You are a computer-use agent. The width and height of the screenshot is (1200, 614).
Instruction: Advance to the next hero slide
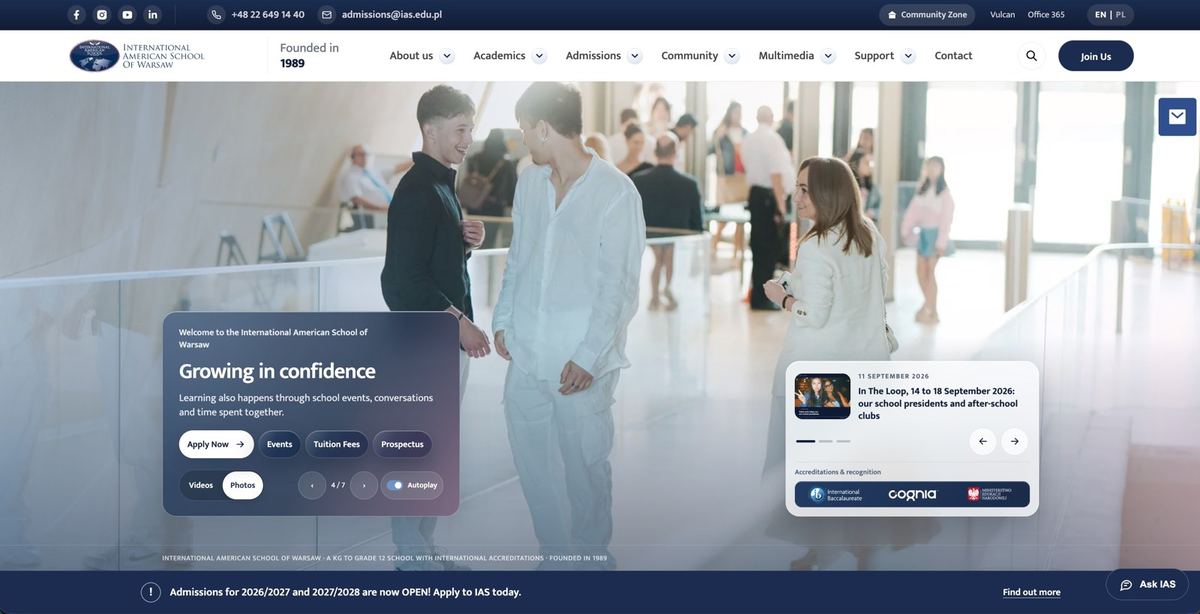[x=364, y=485]
